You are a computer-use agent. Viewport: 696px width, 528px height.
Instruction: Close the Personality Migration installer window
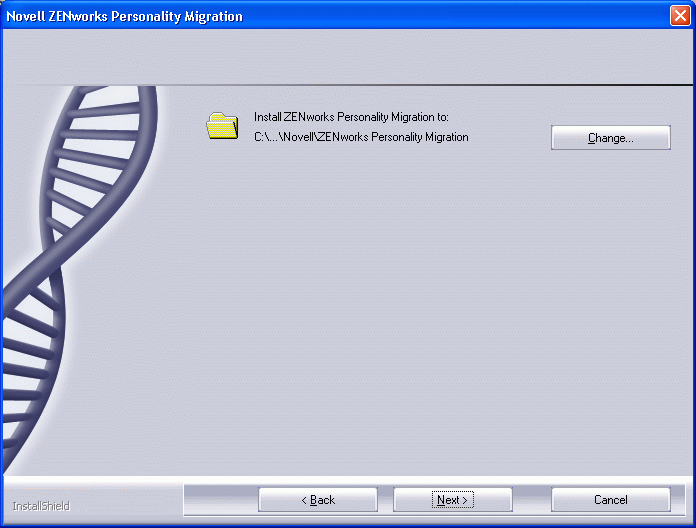680,16
